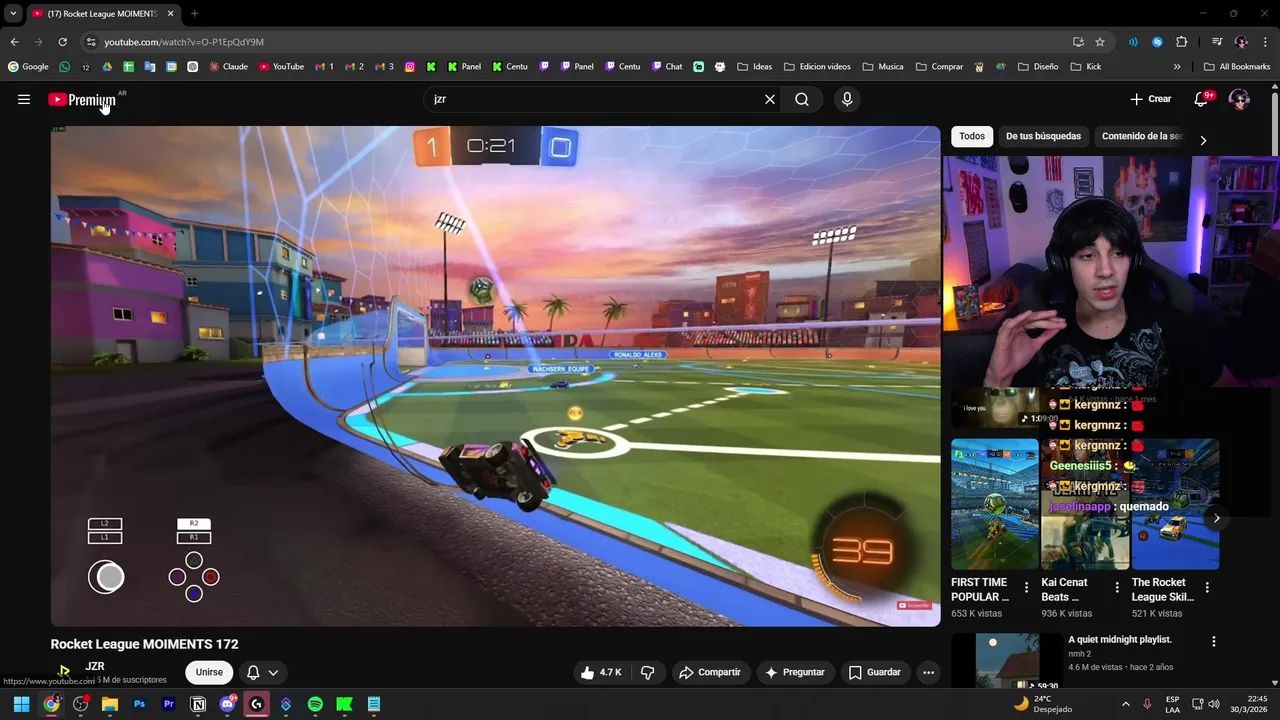This screenshot has width=1280, height=720.
Task: Go back with browser back arrow
Action: tap(14, 42)
